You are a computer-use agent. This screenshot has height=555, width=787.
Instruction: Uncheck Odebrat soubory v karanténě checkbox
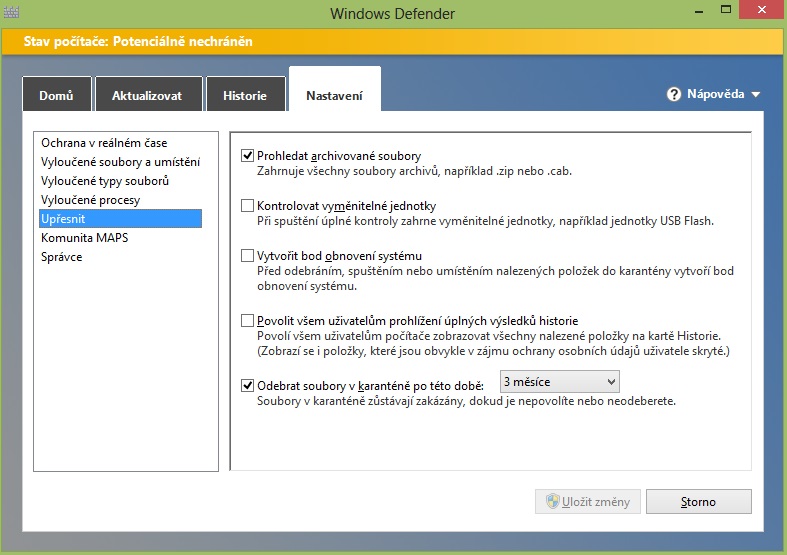tap(247, 385)
